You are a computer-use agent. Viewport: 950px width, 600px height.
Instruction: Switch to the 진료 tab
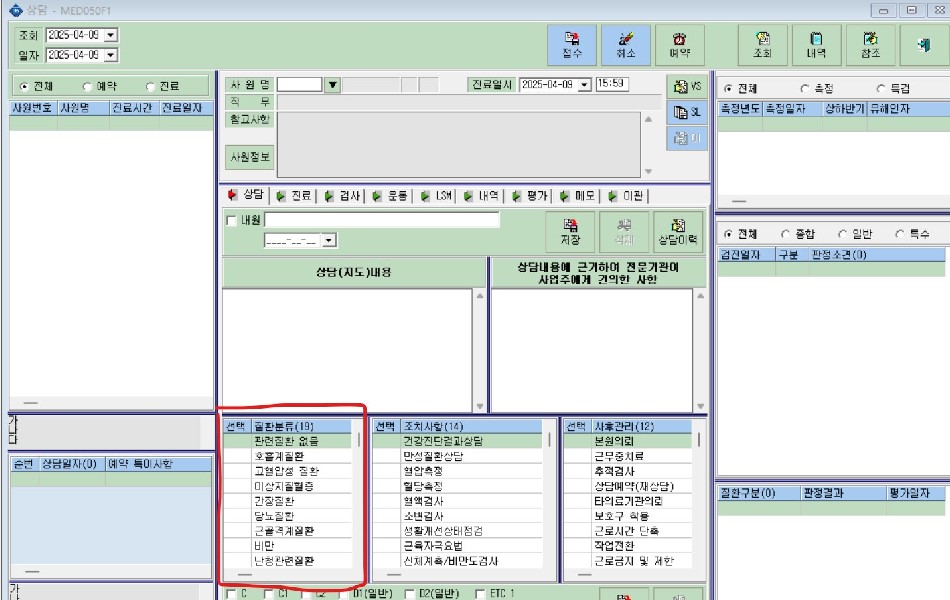293,196
